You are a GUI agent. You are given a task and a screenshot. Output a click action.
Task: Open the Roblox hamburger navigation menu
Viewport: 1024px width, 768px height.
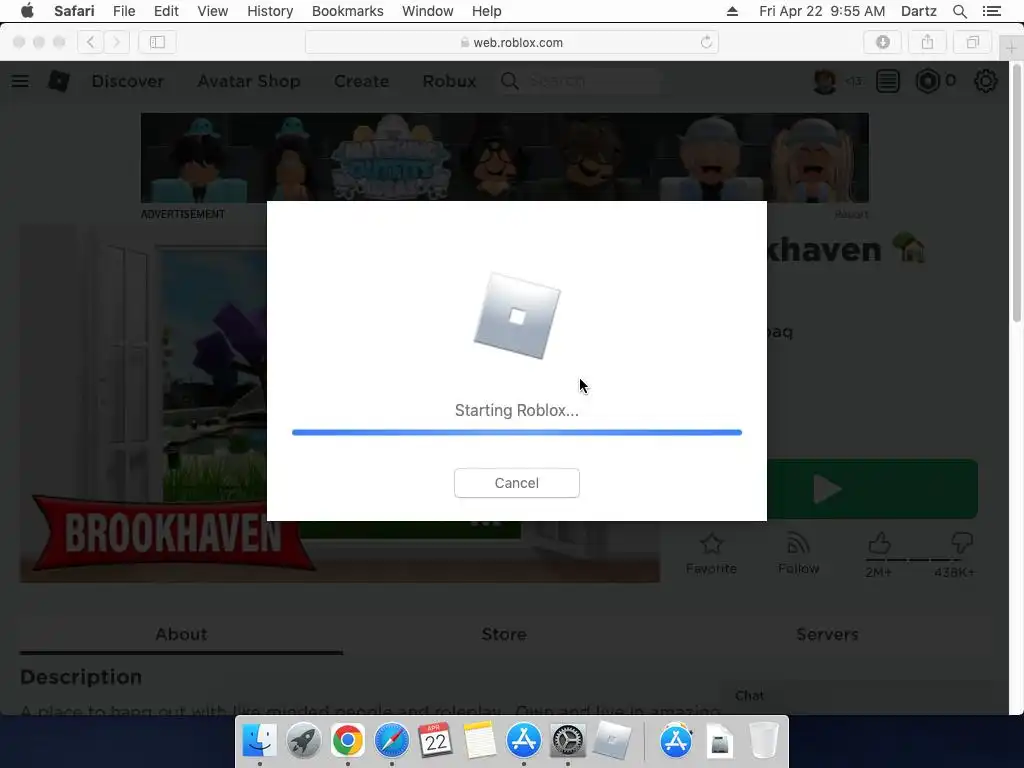pyautogui.click(x=20, y=81)
